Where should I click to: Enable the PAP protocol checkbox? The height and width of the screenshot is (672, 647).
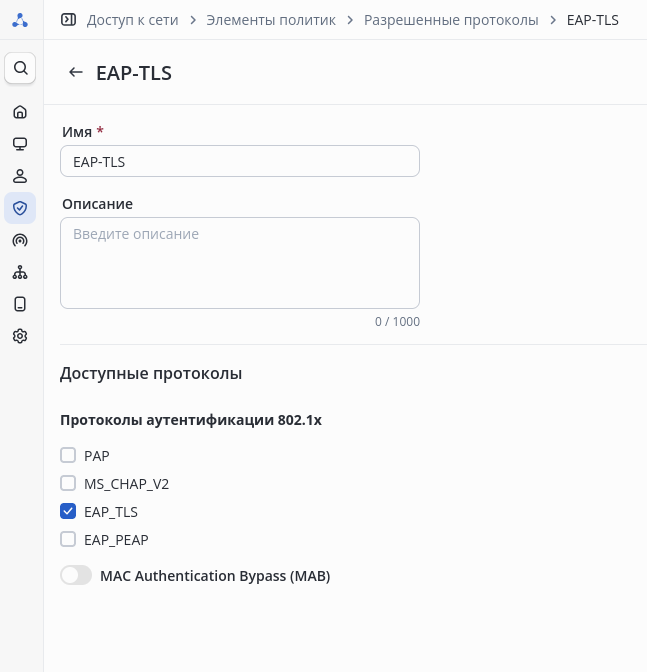pos(68,455)
